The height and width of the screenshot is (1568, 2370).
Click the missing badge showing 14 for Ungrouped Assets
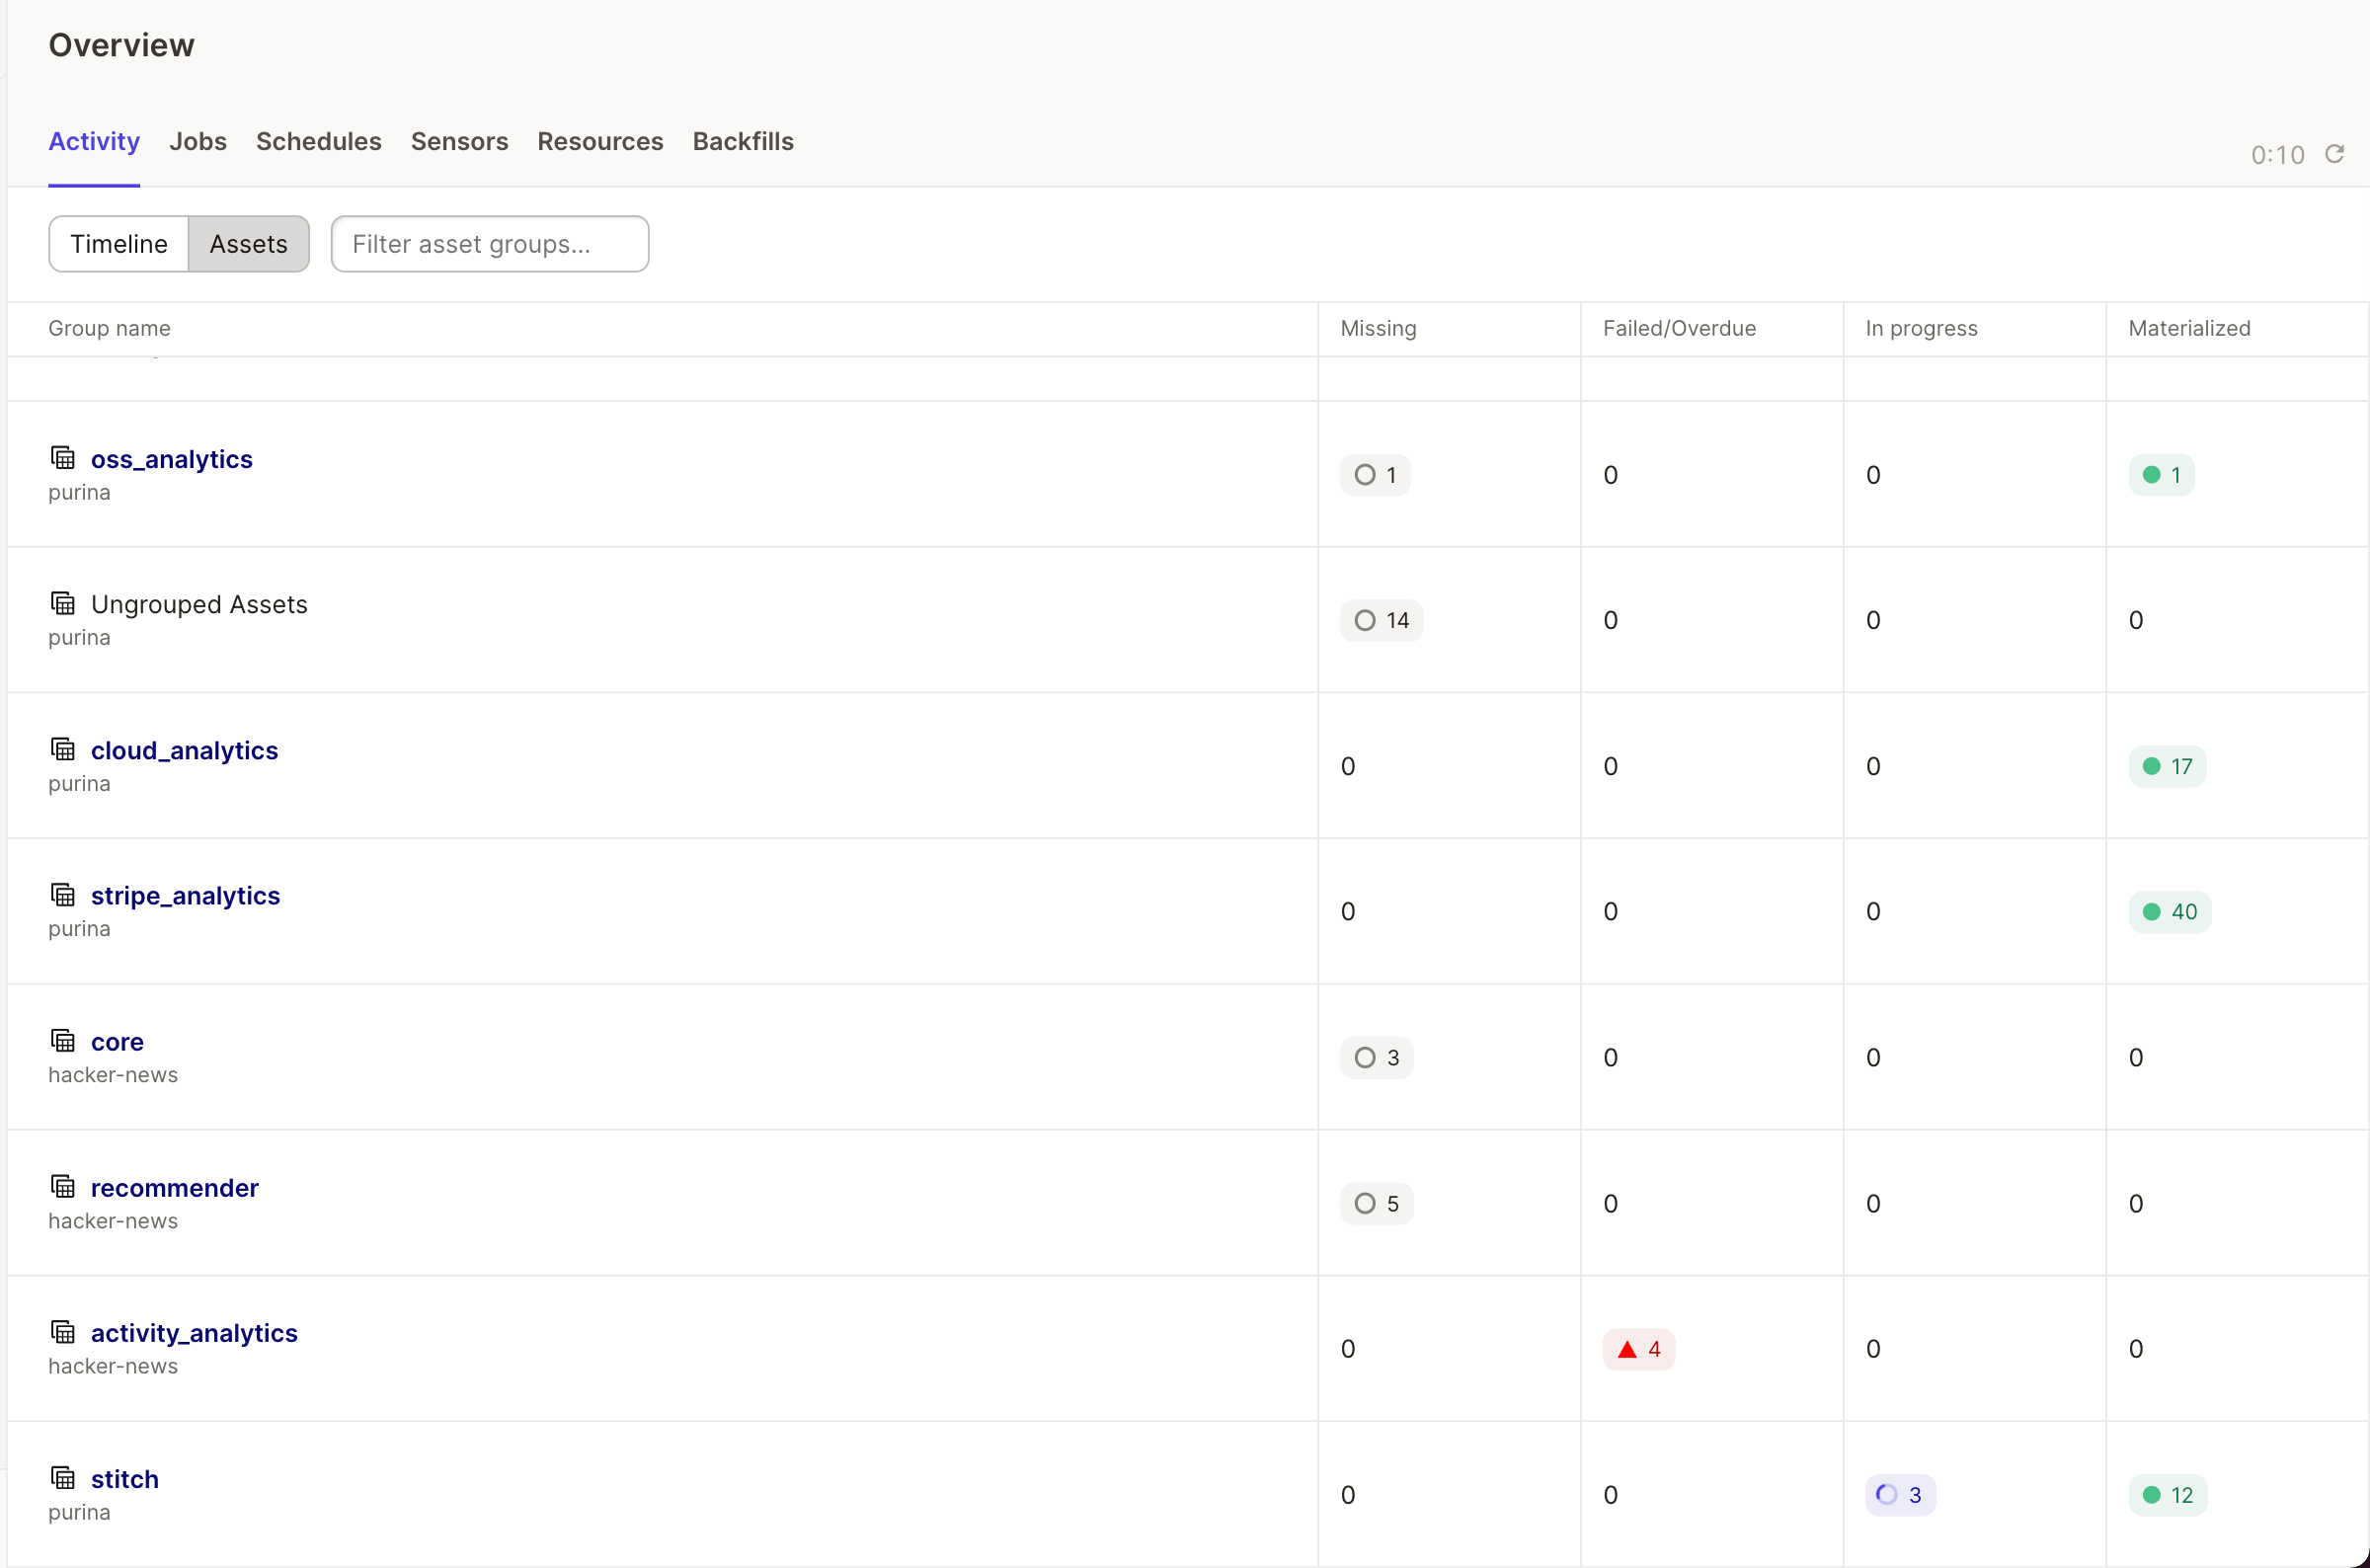point(1381,620)
